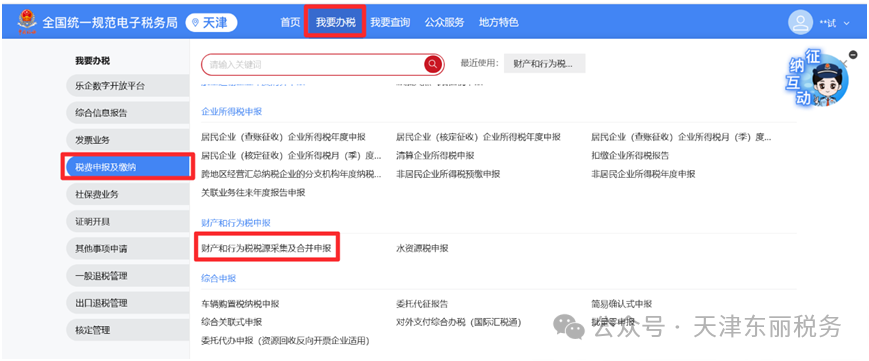This screenshot has width=869, height=361.
Task: Open 简易确认式申报 link
Action: [x=622, y=304]
